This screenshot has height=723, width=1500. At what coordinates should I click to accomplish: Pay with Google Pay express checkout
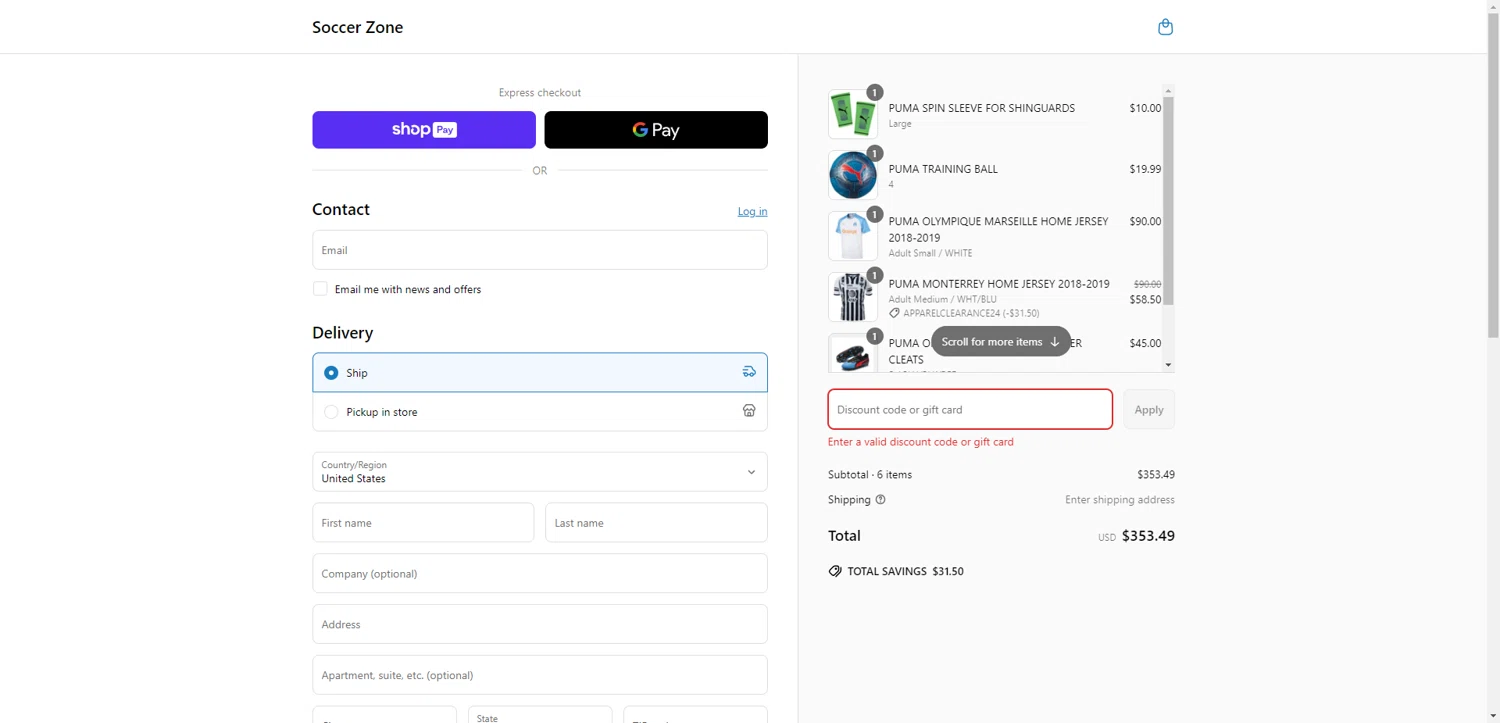[x=656, y=130]
